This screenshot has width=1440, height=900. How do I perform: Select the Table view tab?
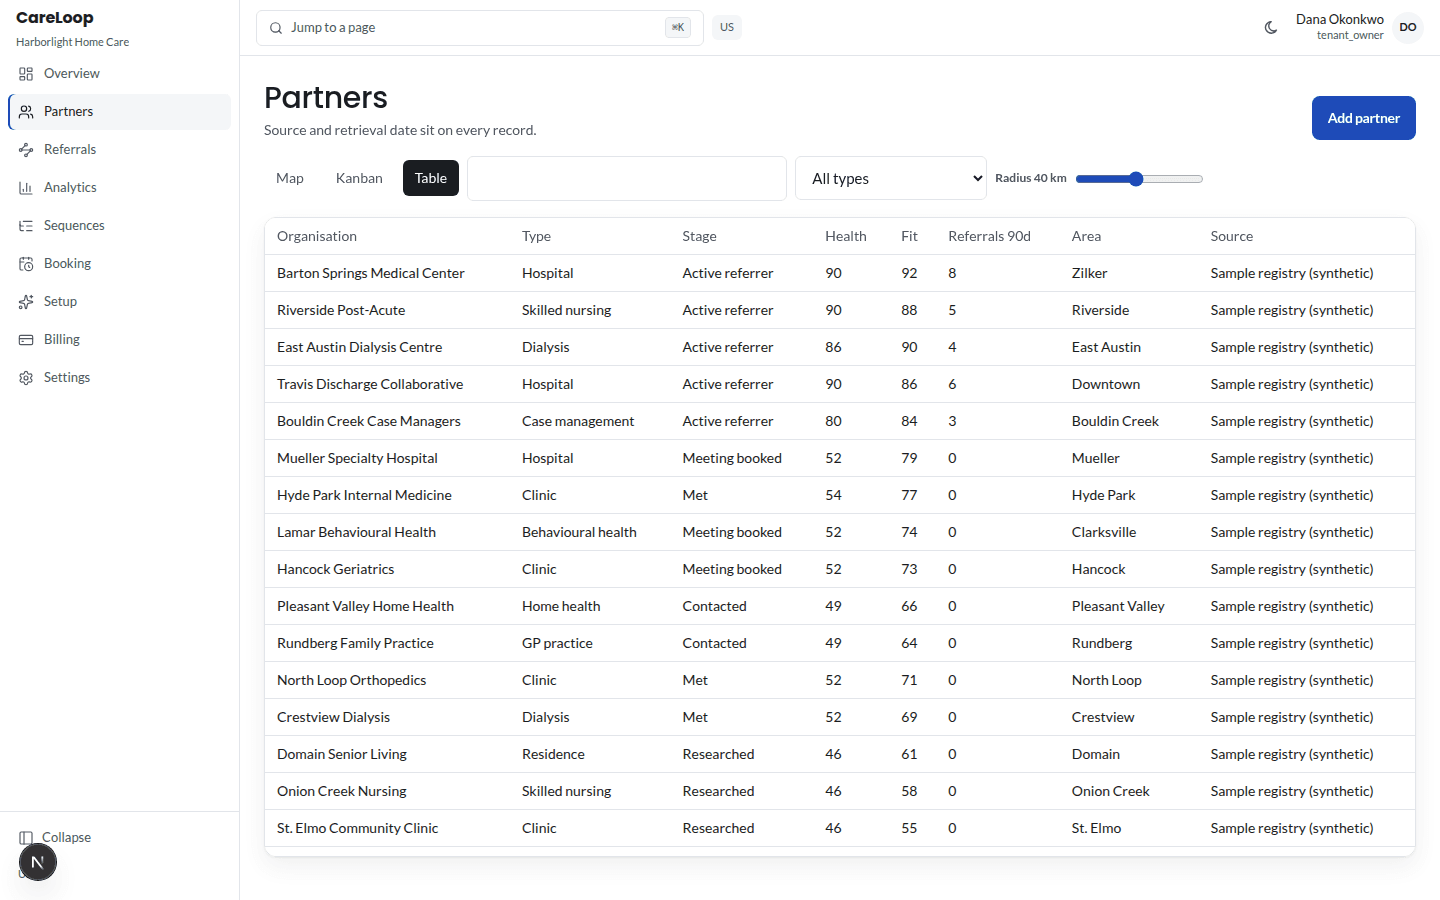click(x=431, y=179)
